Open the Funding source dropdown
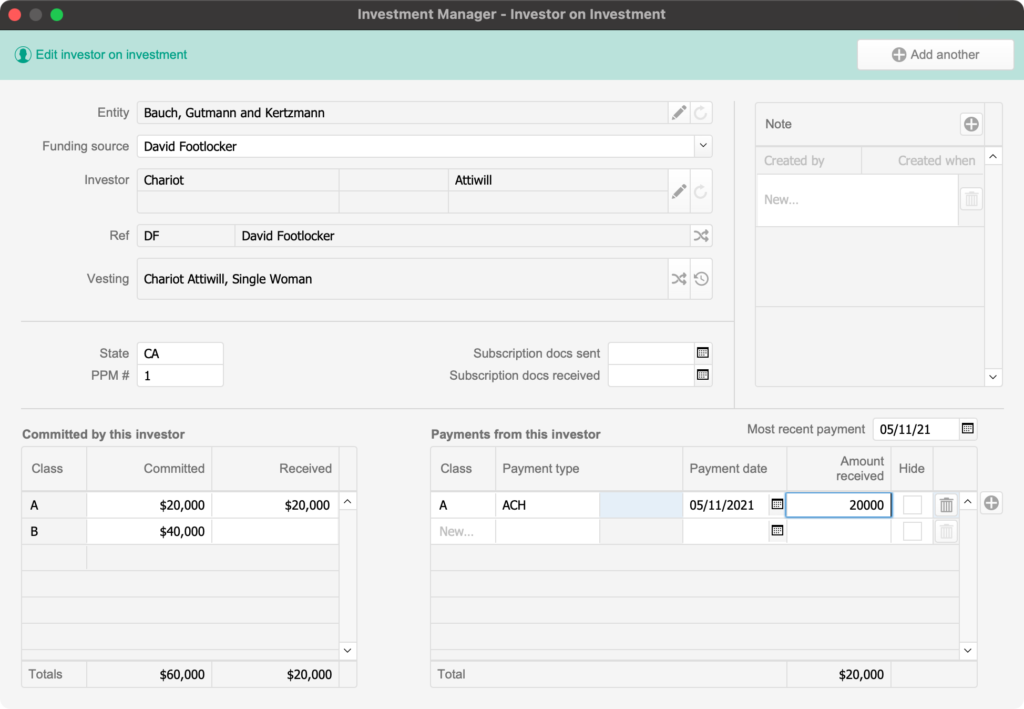The height and width of the screenshot is (709, 1024). click(703, 146)
